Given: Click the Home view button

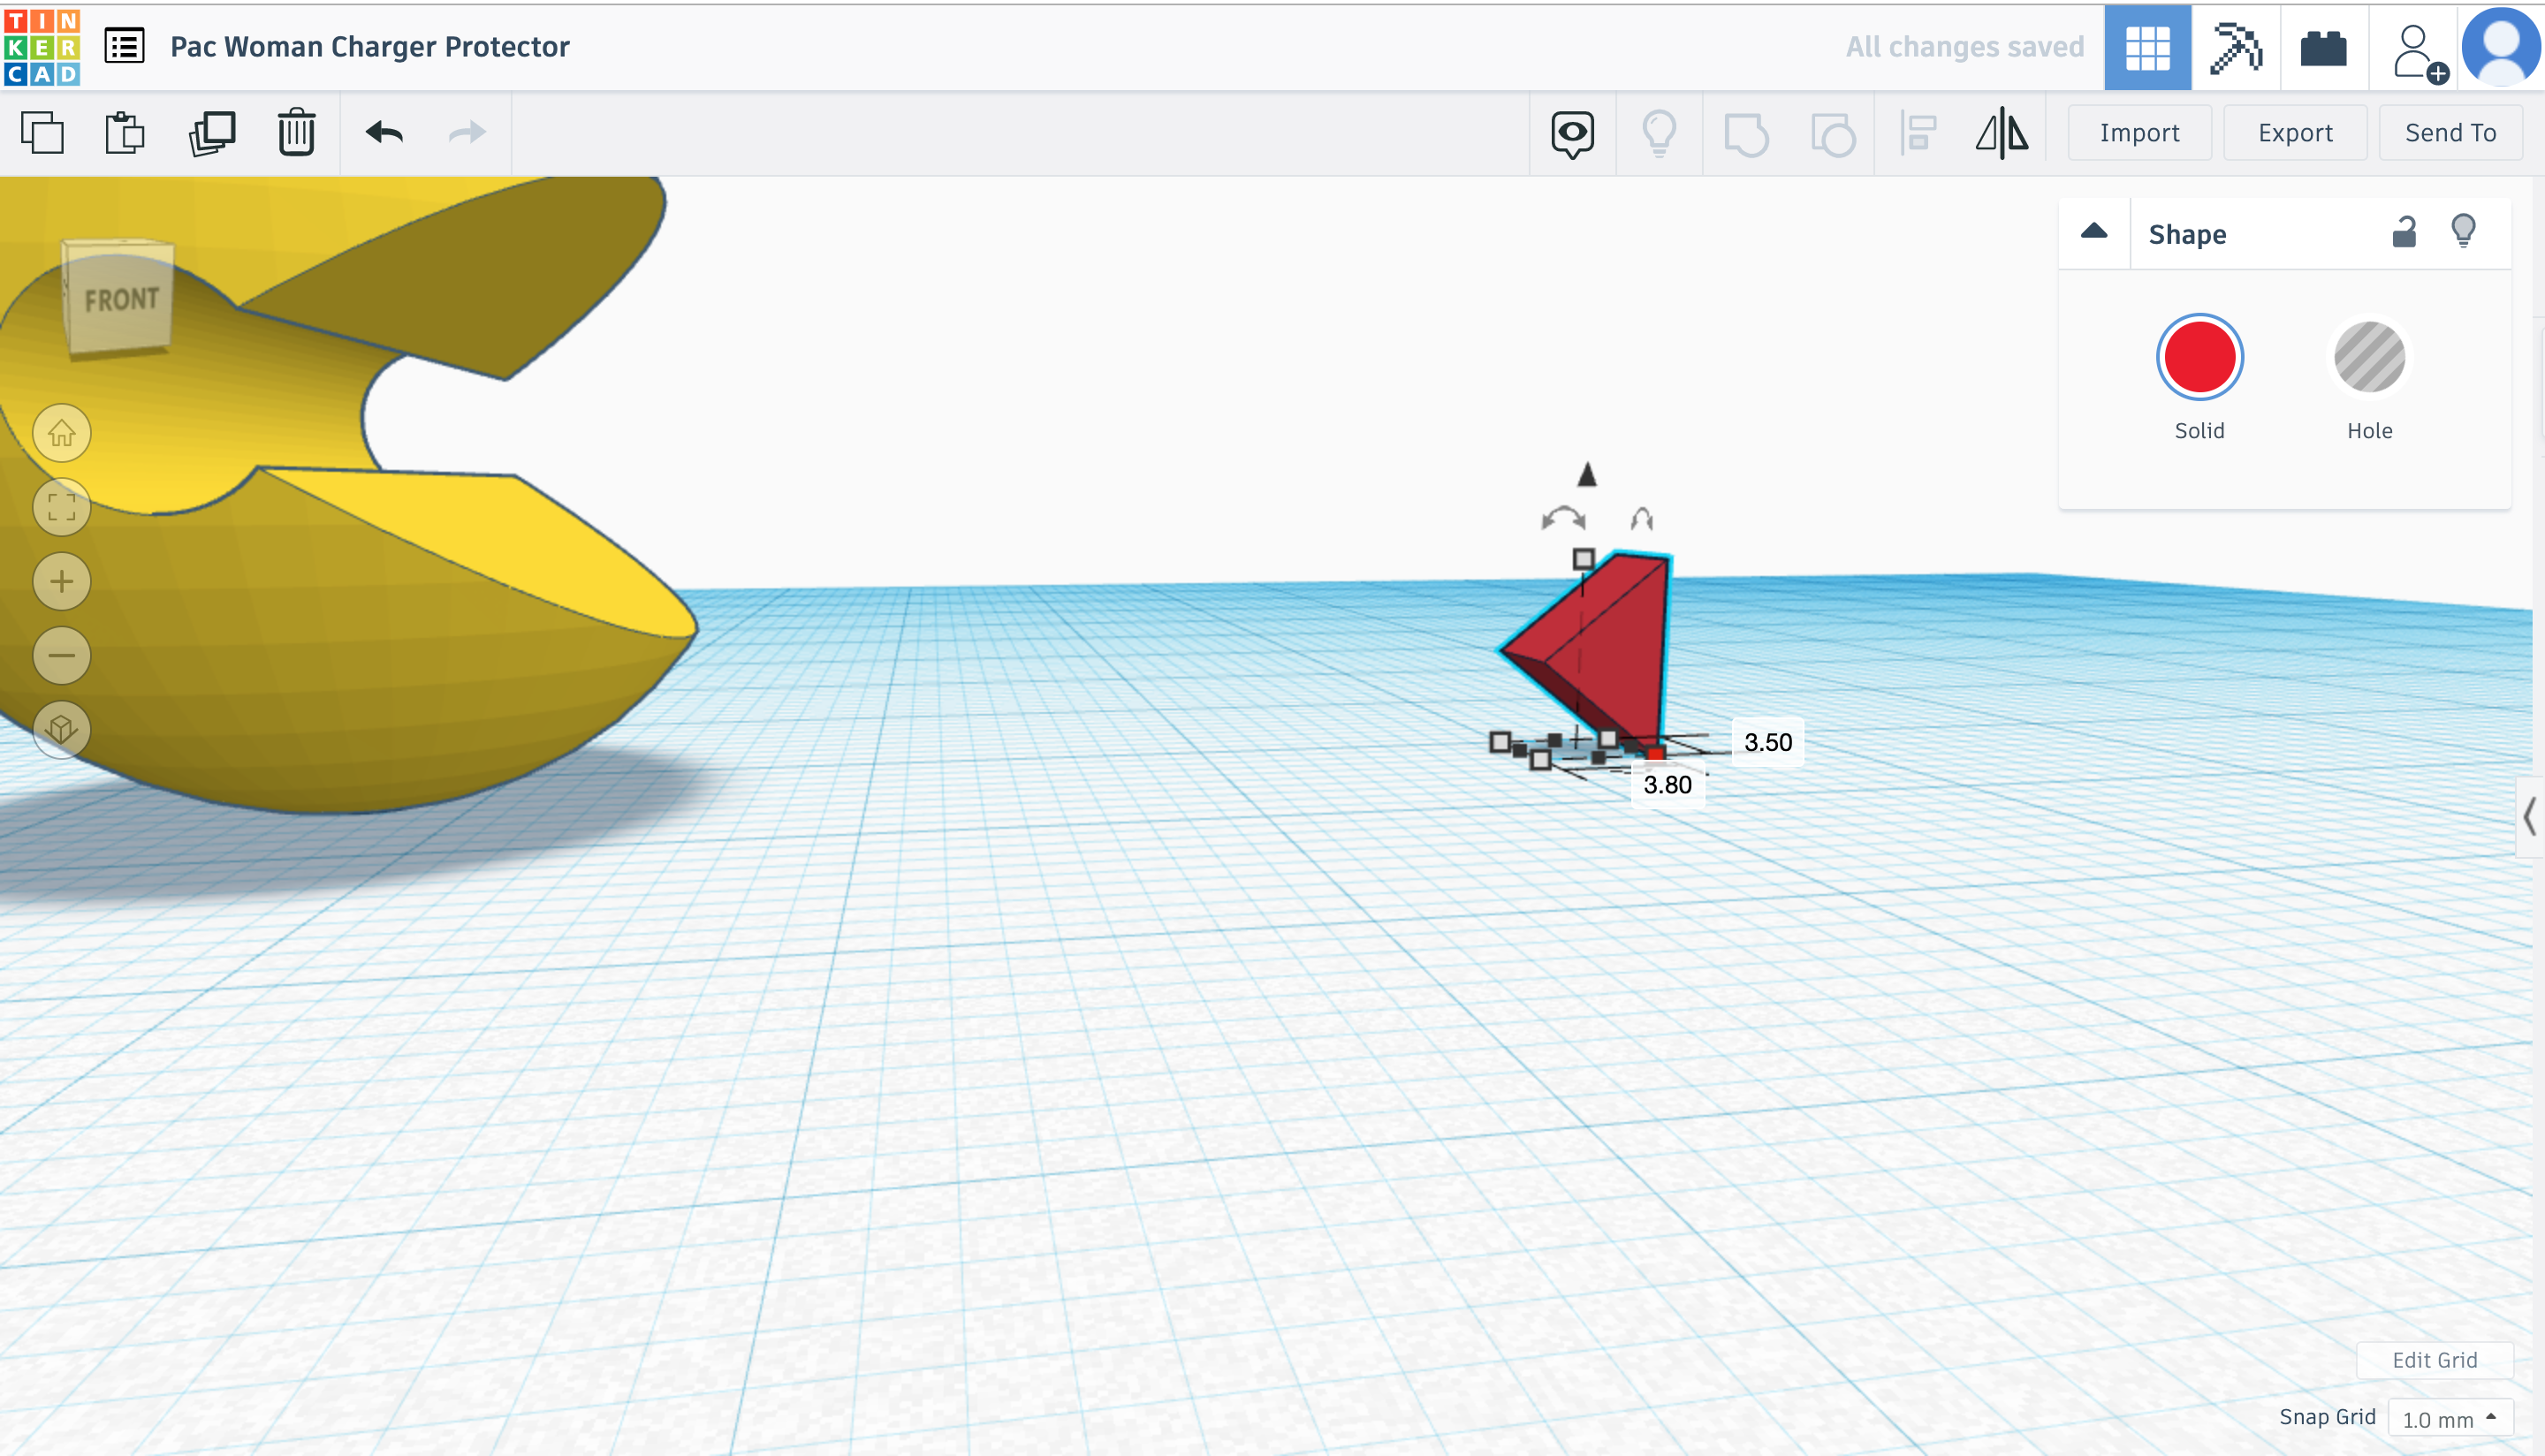Looking at the screenshot, I should [62, 433].
